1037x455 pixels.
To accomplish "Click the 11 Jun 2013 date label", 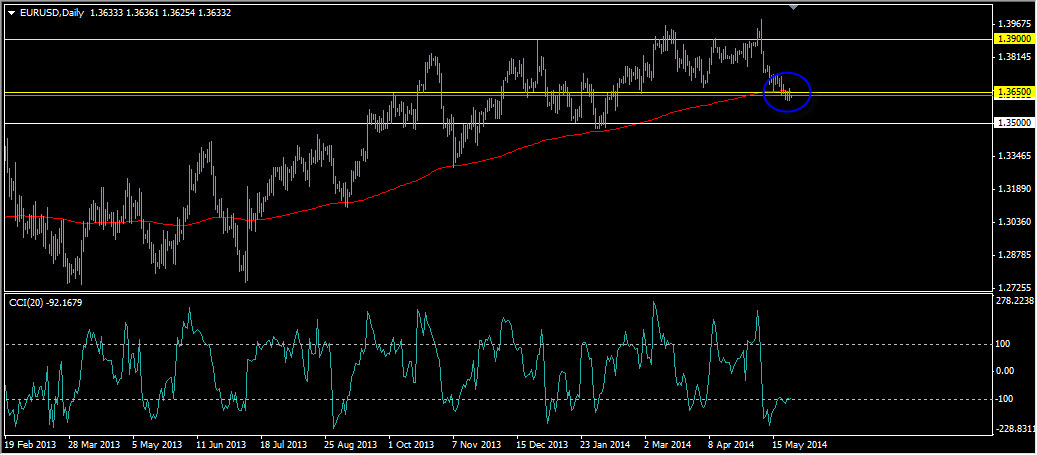I will (x=222, y=444).
